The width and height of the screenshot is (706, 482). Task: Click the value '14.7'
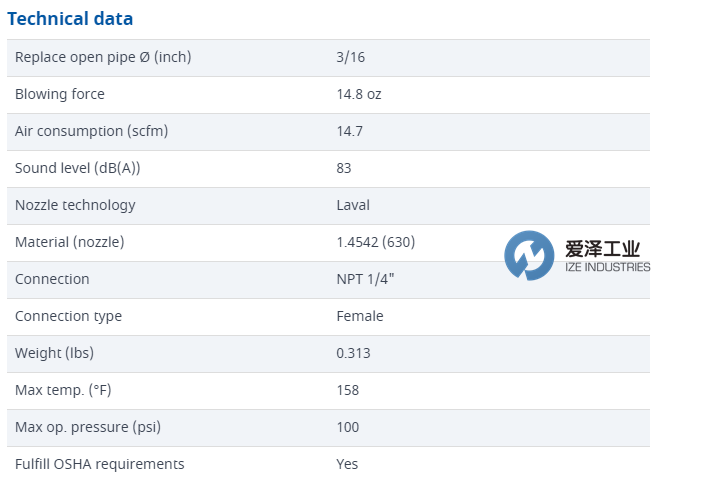point(349,131)
